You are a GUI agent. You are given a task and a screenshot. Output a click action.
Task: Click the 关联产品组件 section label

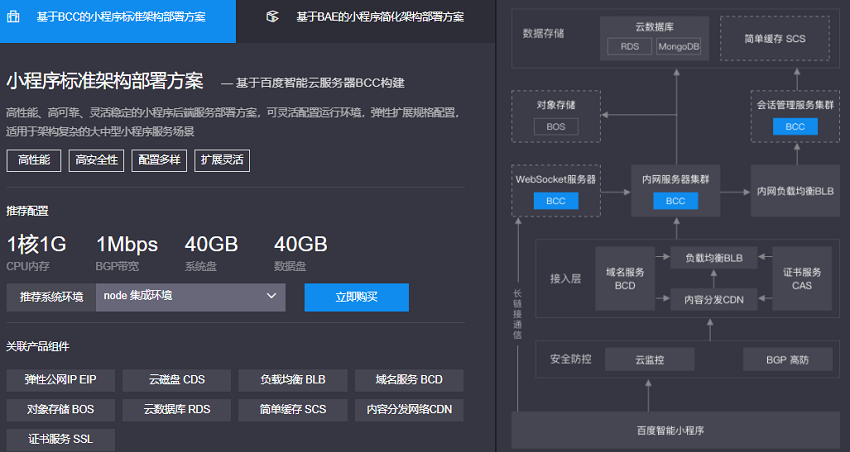(x=37, y=346)
